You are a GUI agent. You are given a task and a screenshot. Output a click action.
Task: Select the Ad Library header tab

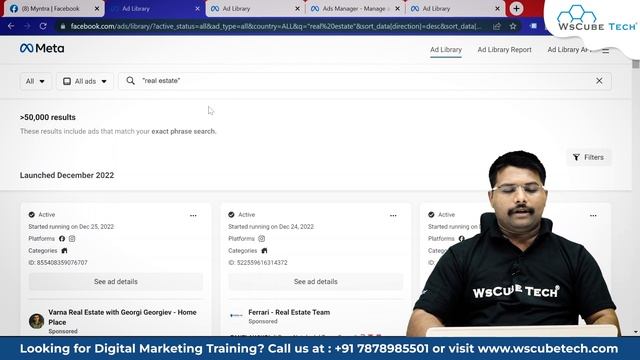coord(446,50)
